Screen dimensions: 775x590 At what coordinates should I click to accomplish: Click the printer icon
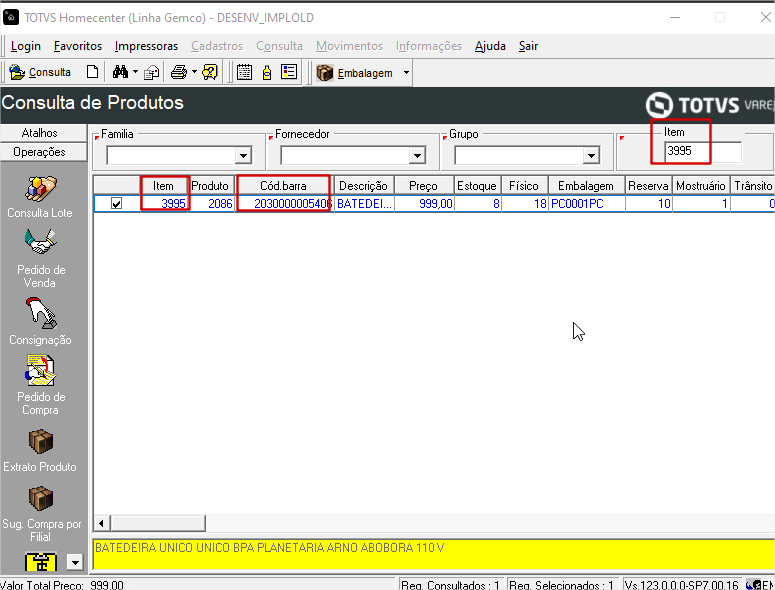click(x=178, y=73)
